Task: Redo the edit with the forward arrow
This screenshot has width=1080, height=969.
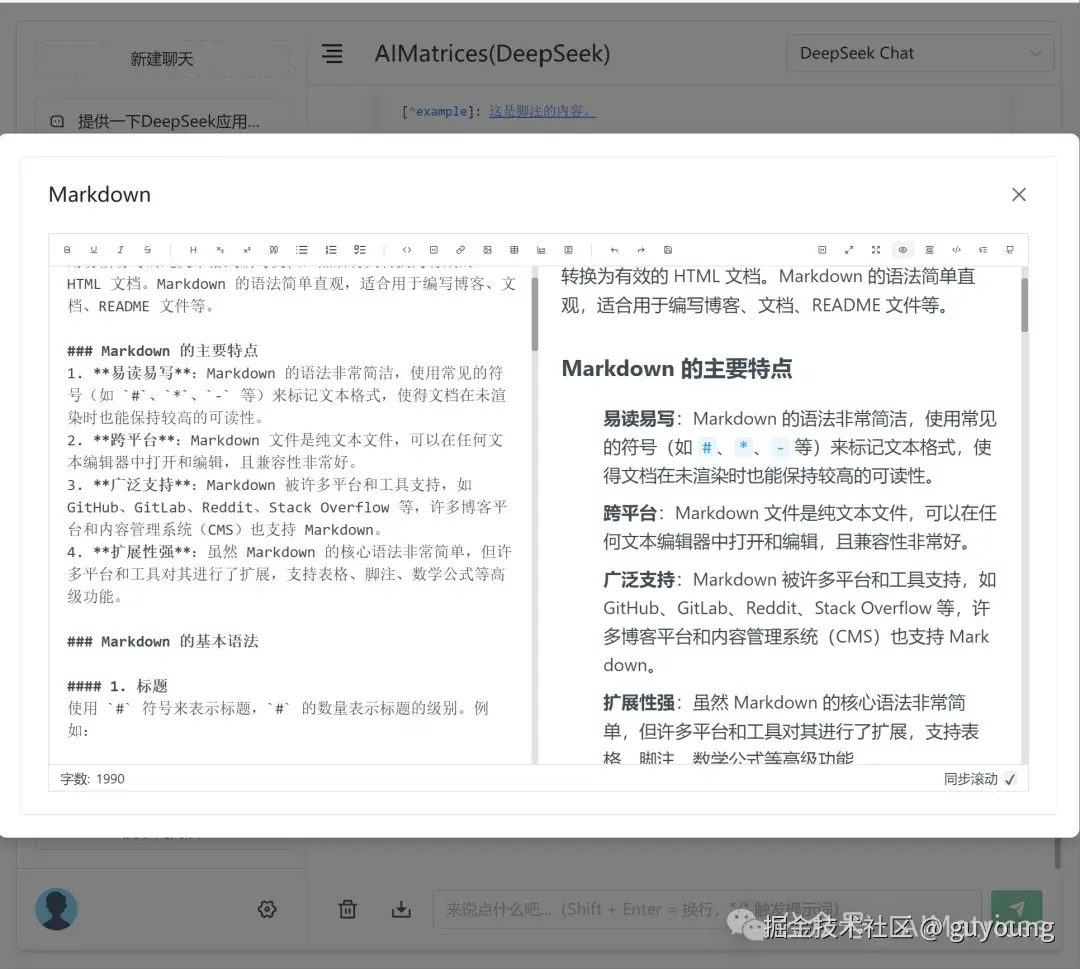Action: tap(641, 250)
